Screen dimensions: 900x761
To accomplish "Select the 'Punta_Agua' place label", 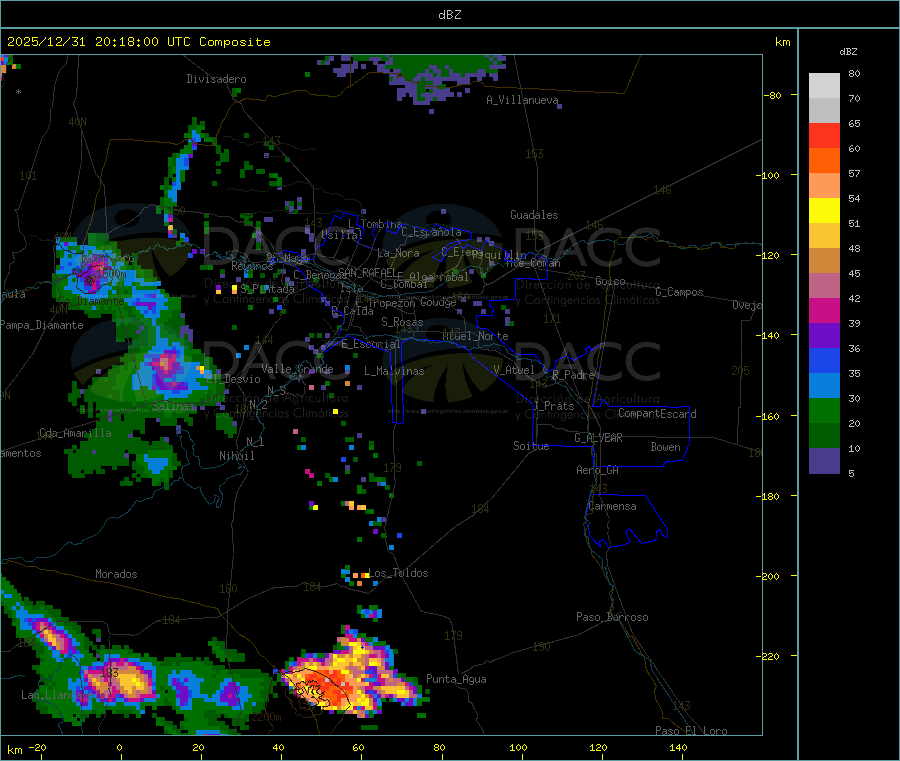I will (x=456, y=679).
